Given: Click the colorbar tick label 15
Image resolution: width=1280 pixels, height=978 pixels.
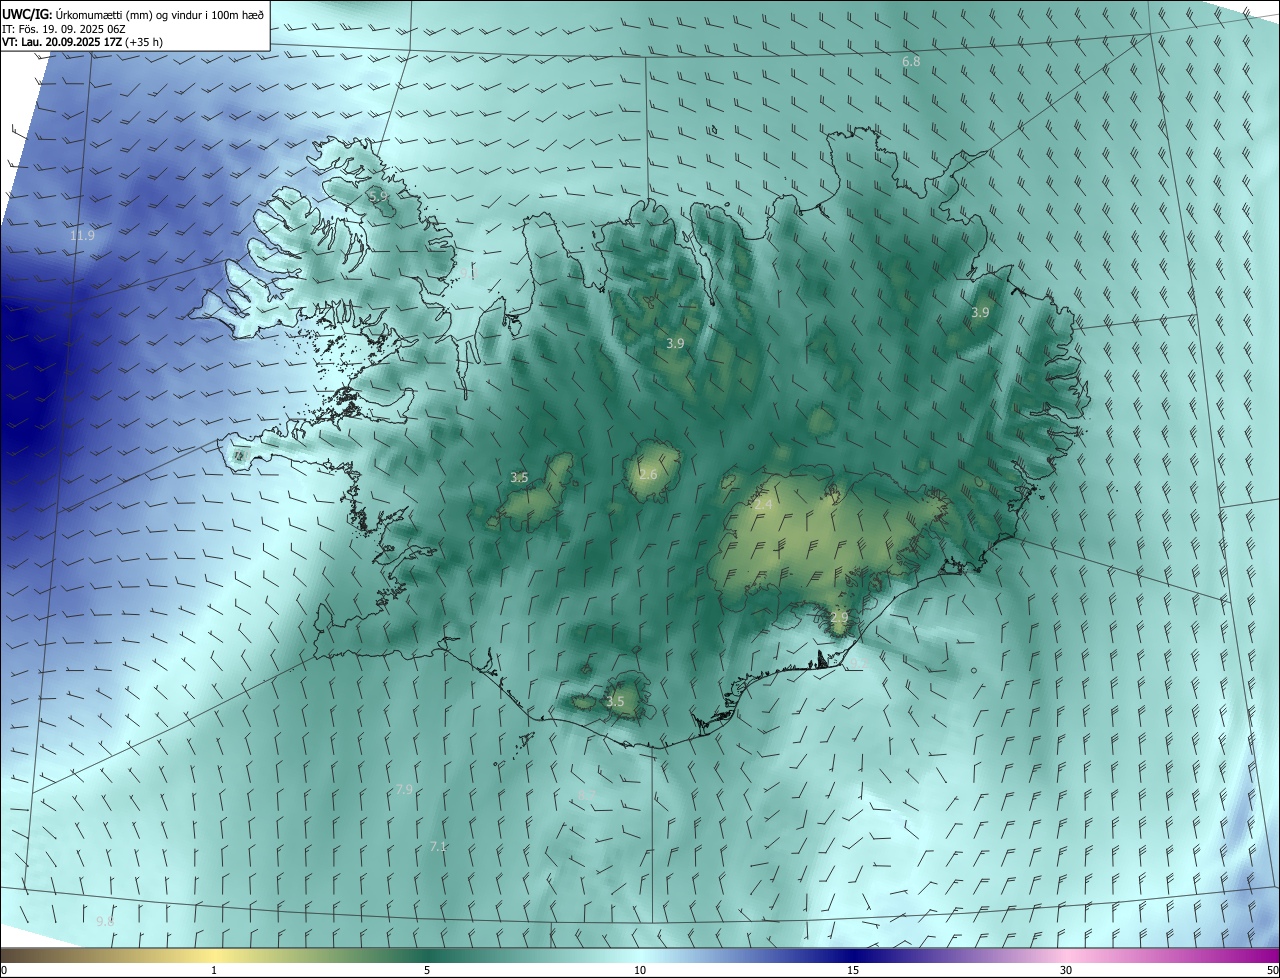Looking at the screenshot, I should tap(853, 970).
